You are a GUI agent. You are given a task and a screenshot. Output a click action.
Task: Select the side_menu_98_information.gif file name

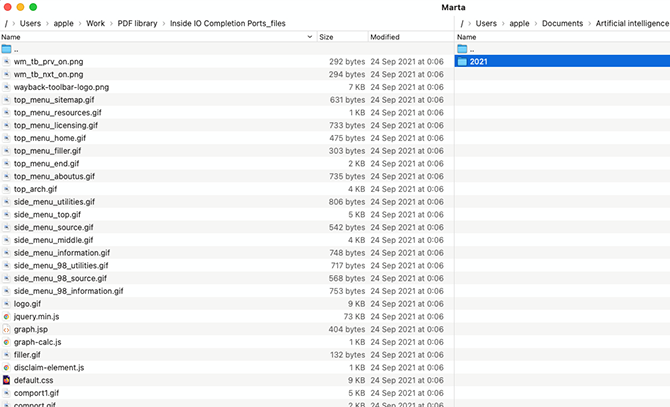(68, 291)
